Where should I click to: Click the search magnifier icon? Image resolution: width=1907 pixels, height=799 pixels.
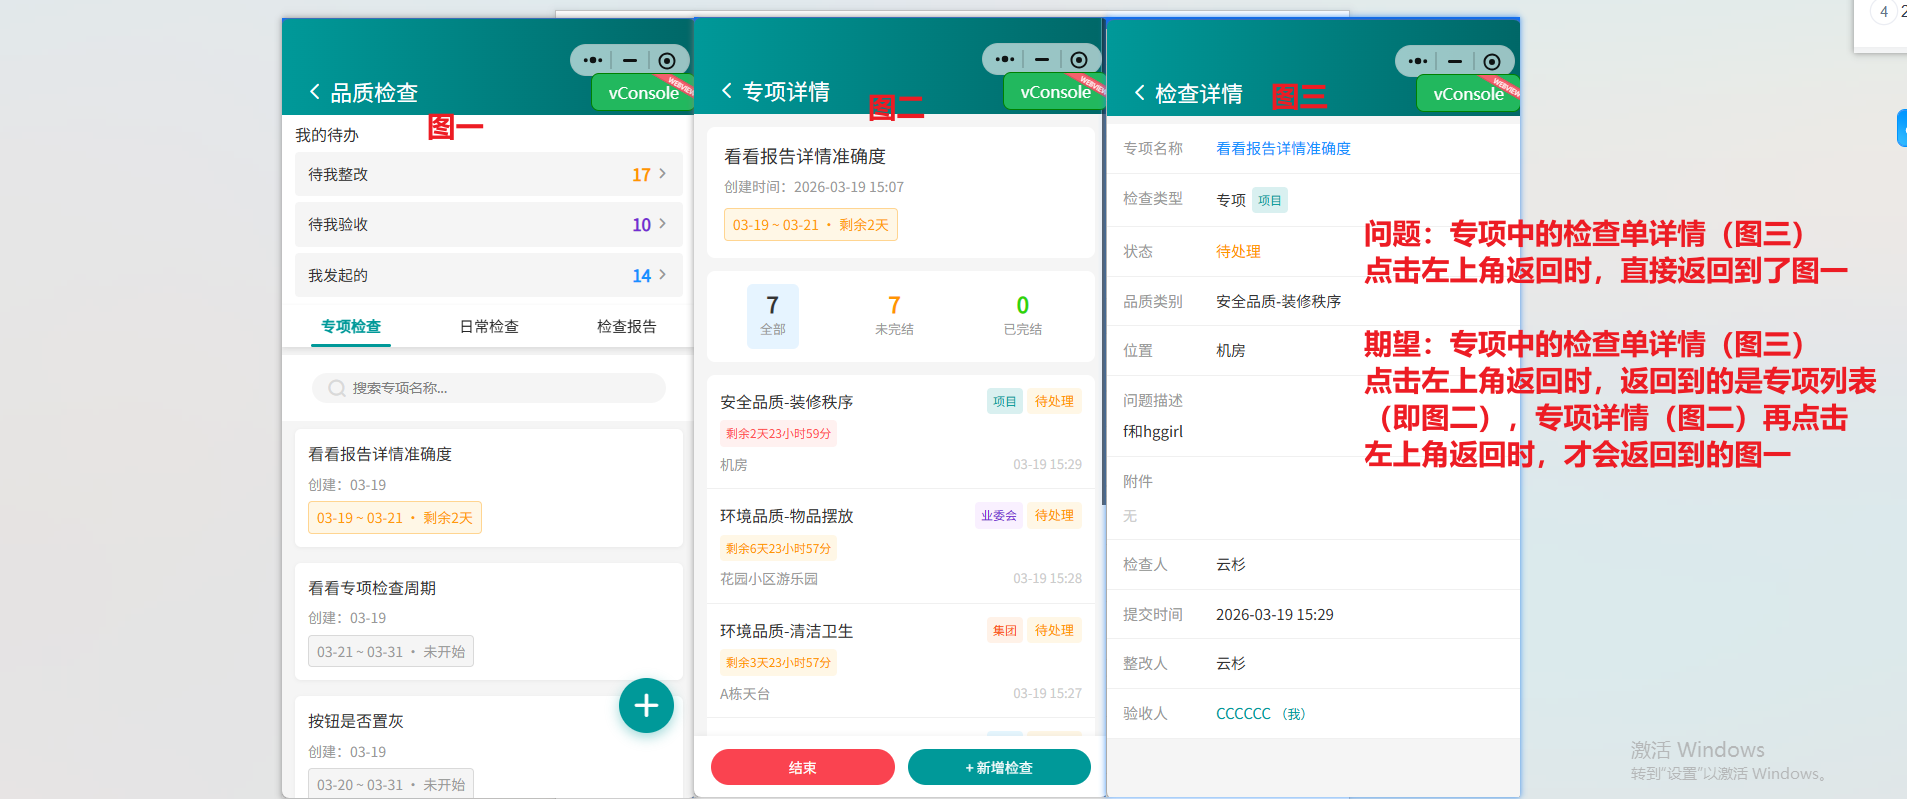coord(337,388)
